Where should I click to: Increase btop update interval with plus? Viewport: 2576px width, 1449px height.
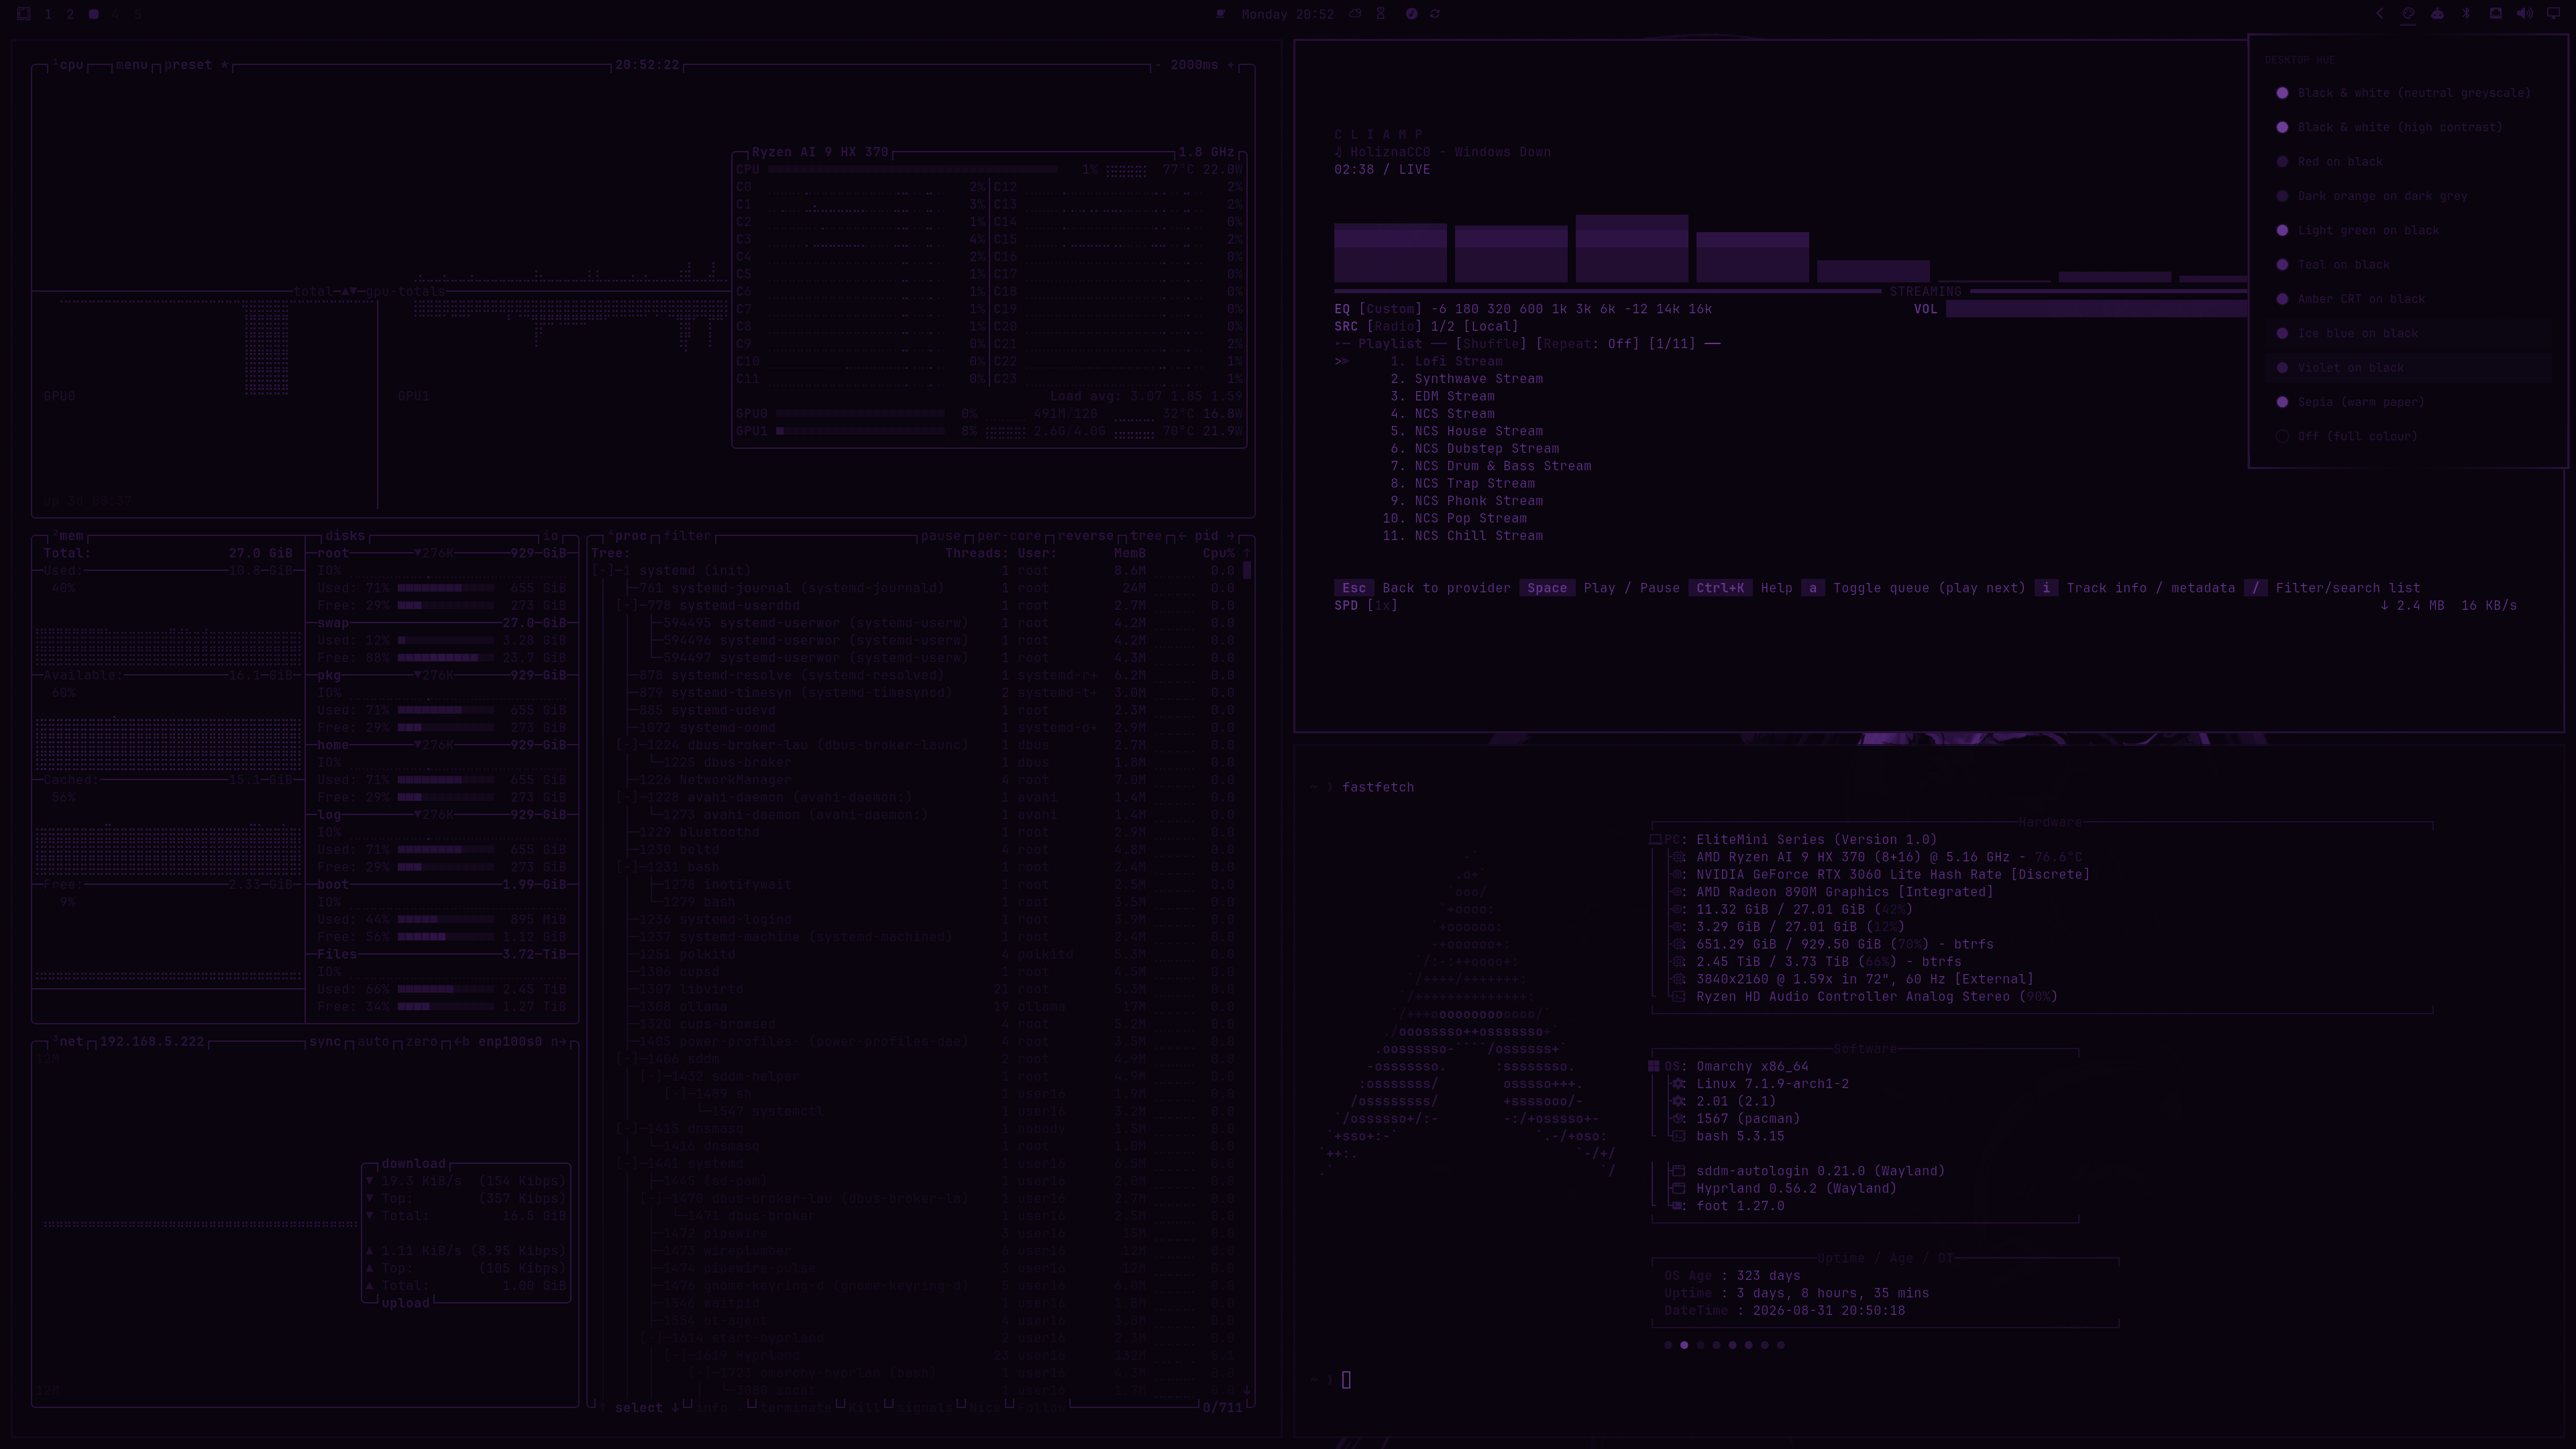pos(1231,65)
